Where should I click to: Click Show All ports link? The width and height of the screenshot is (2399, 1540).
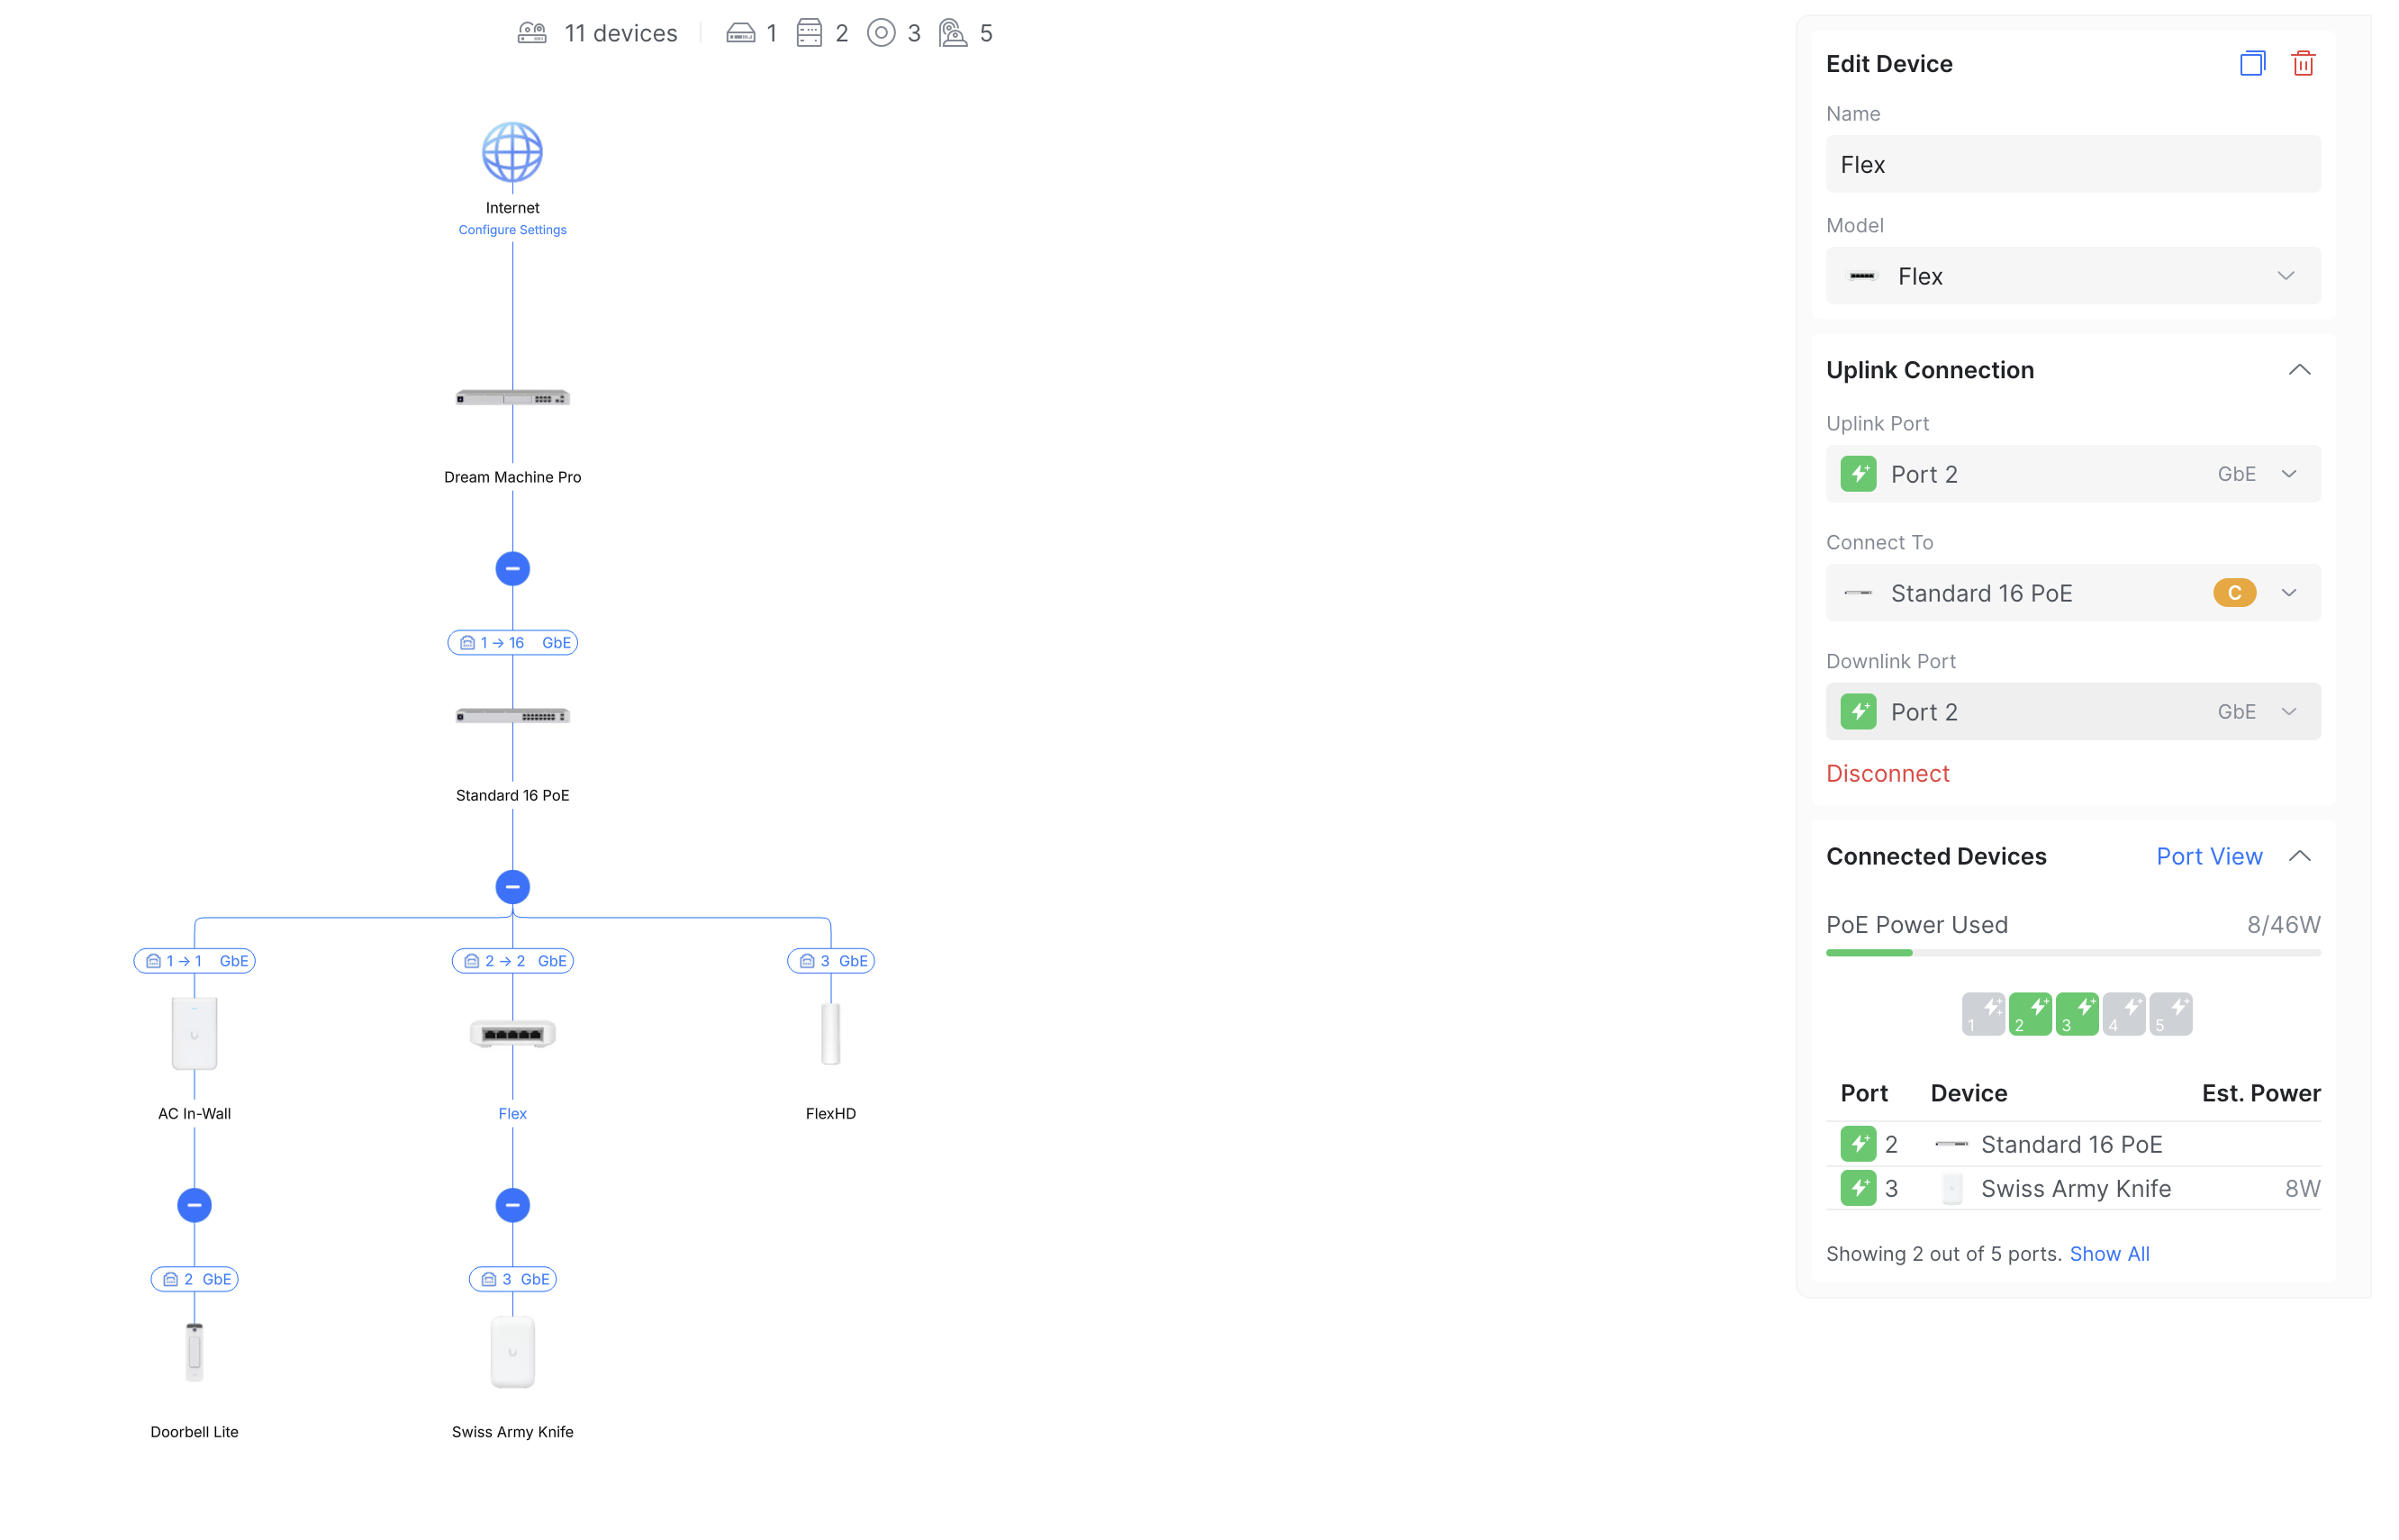pyautogui.click(x=2108, y=1254)
